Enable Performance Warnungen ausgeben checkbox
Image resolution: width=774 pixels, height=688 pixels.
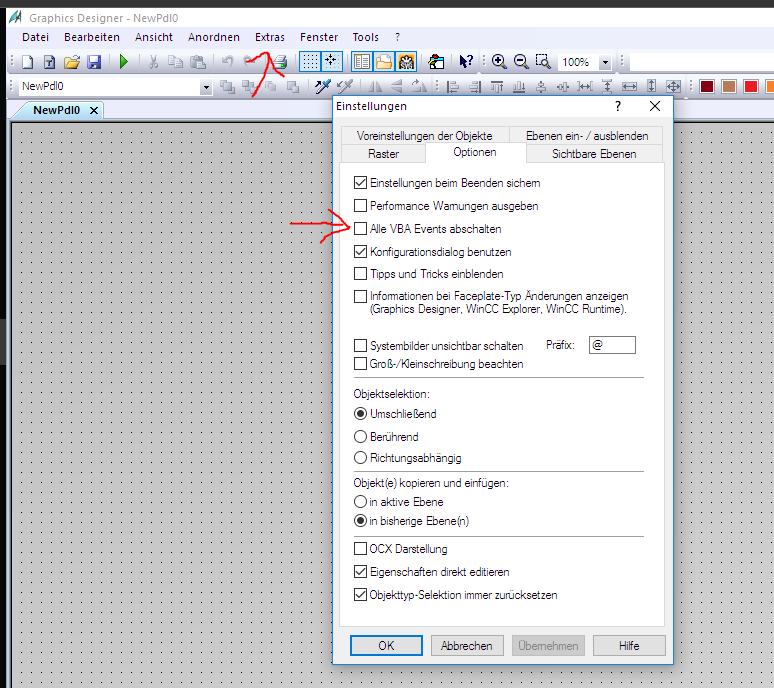(360, 205)
